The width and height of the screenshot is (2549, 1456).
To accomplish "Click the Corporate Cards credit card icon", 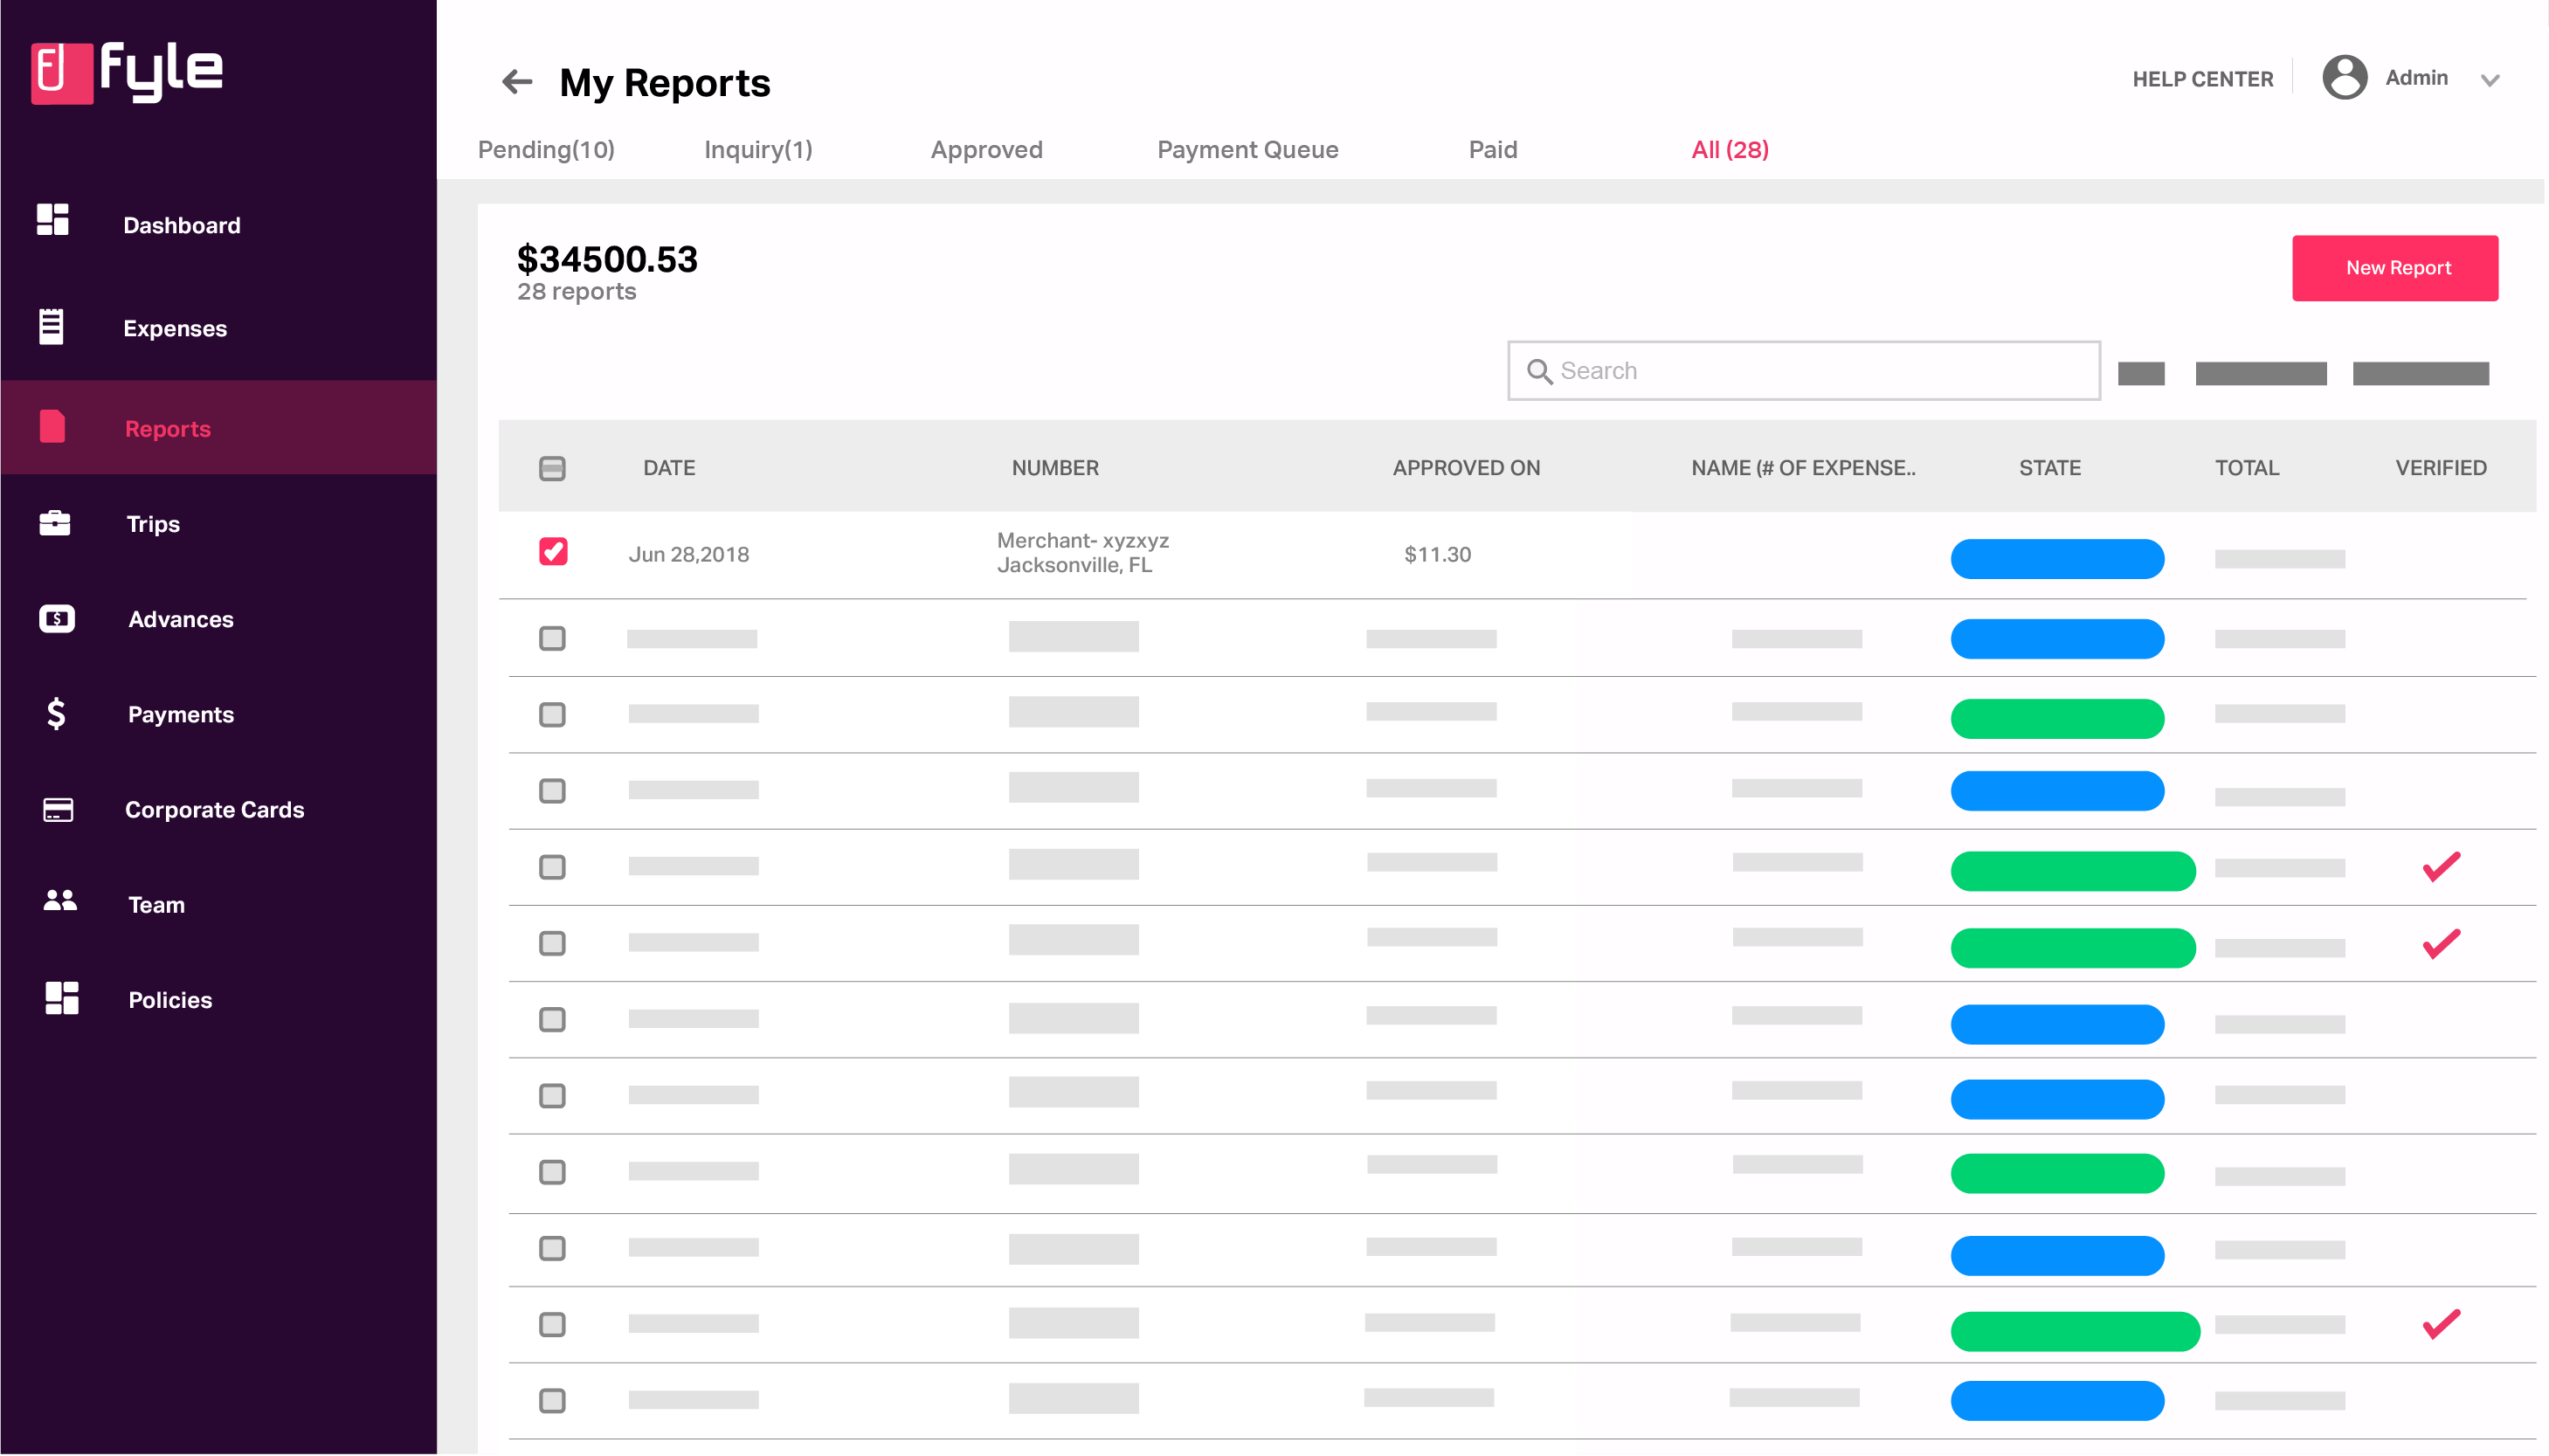I will [58, 809].
